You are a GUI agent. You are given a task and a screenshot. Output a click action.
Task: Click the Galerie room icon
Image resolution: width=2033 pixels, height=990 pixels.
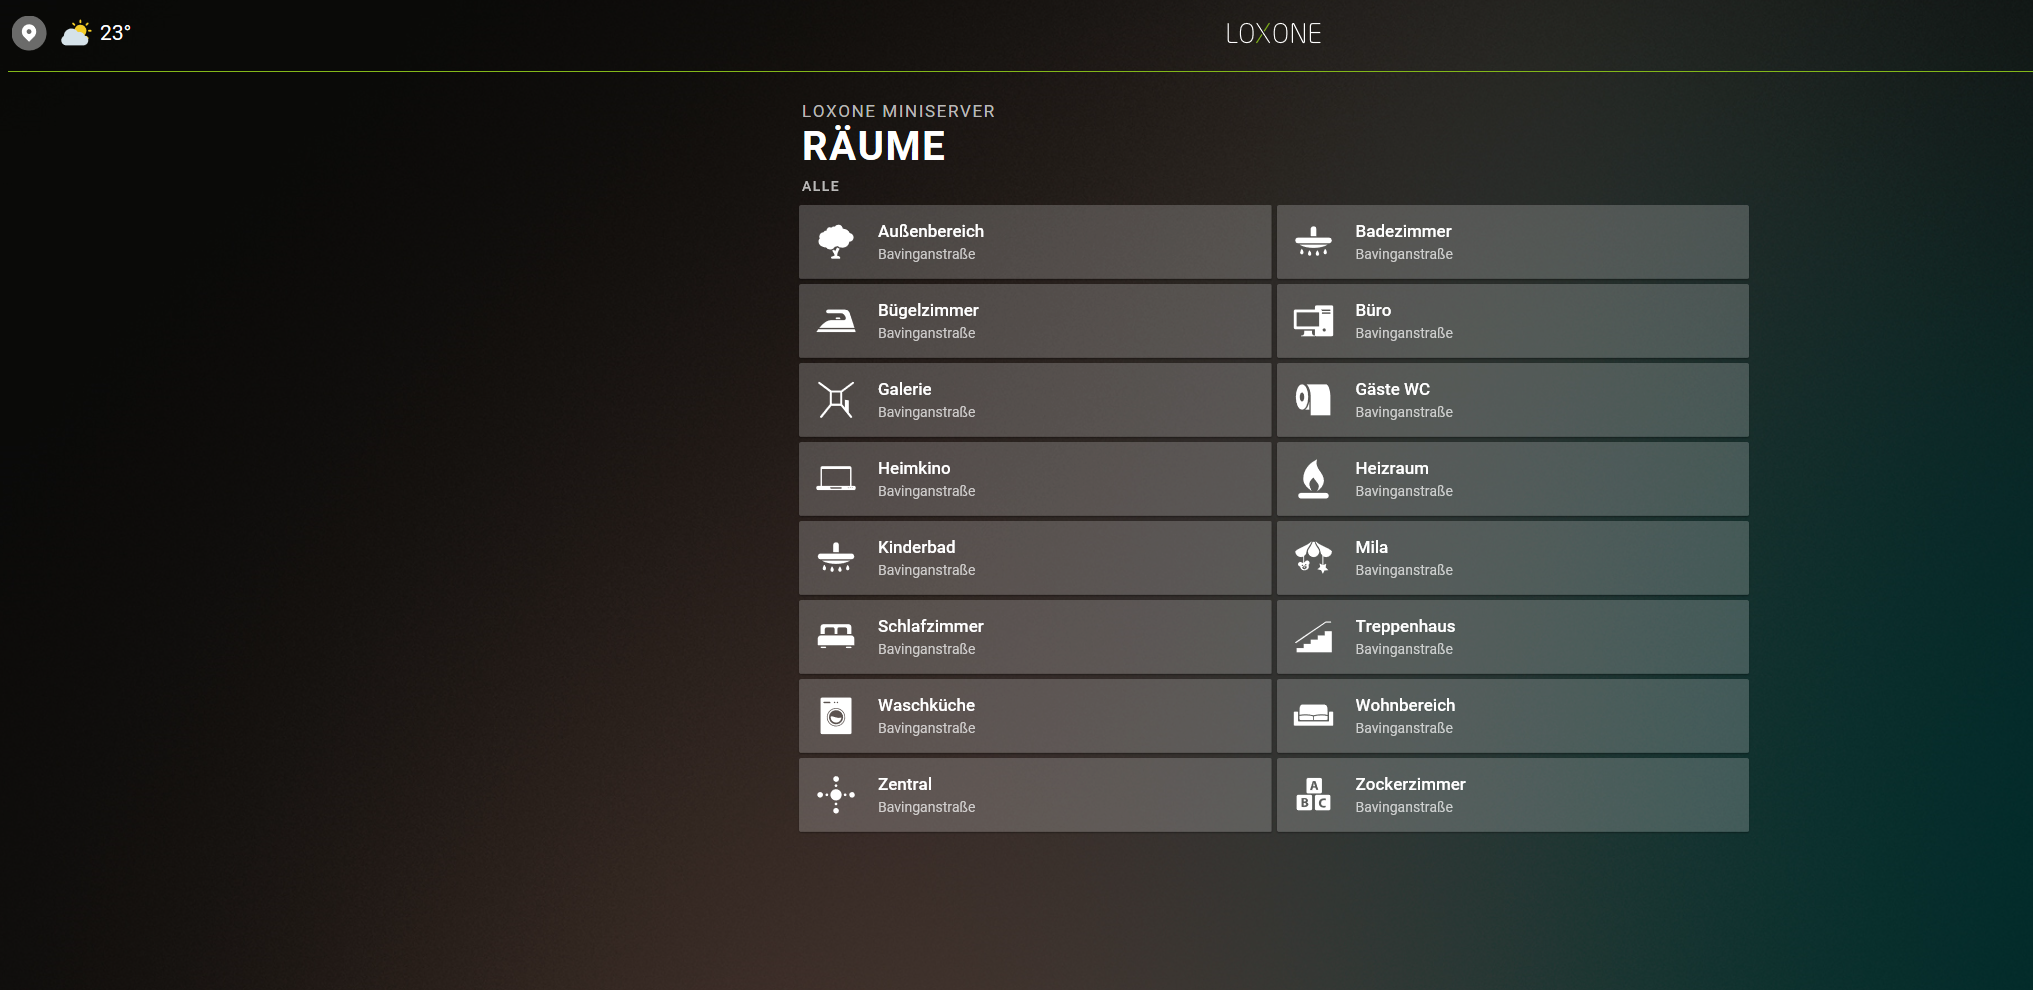[836, 400]
